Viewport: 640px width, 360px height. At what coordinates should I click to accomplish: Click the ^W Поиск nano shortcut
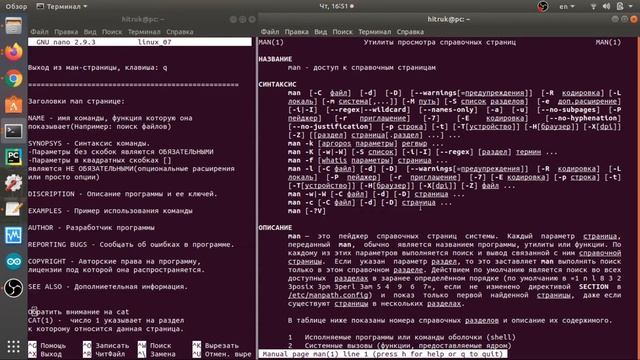click(x=154, y=345)
